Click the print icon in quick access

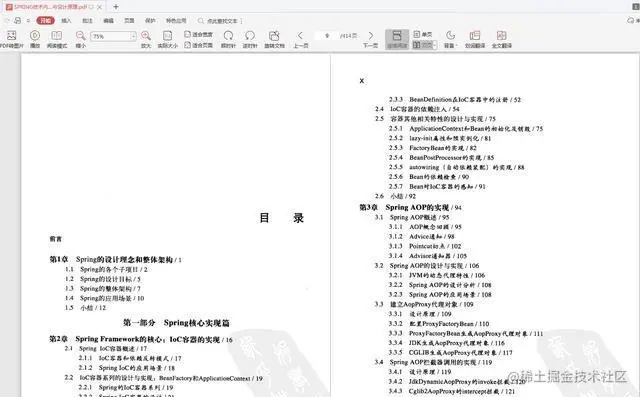tap(18, 20)
